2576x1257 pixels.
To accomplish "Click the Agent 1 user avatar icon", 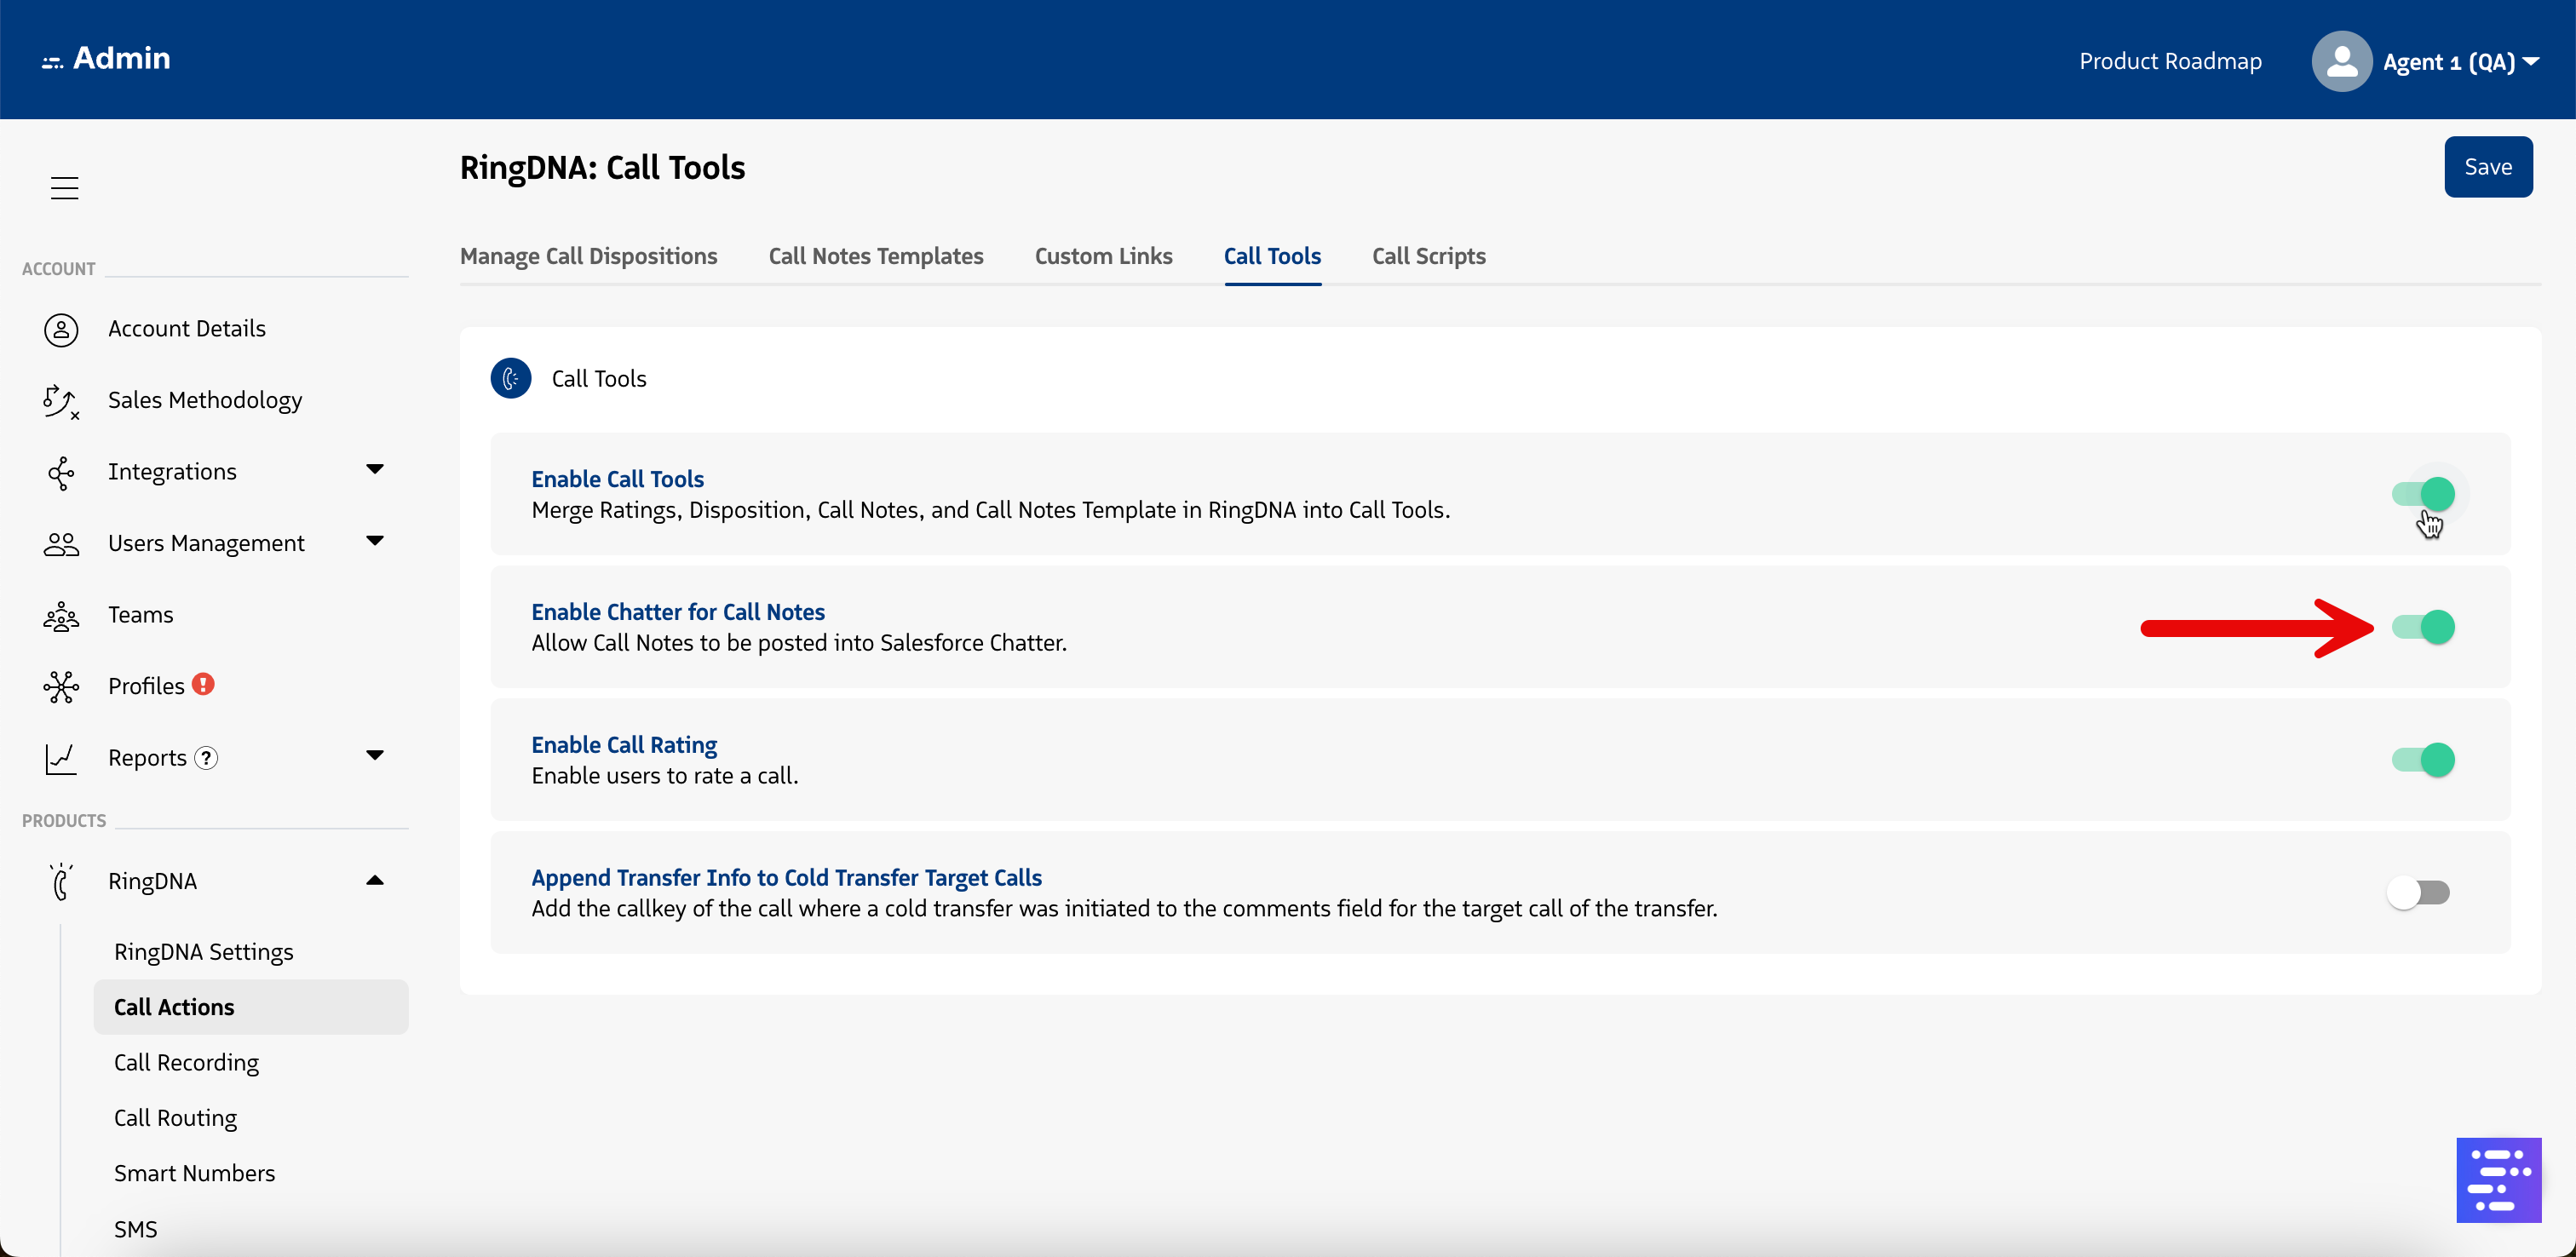I will 2341,62.
